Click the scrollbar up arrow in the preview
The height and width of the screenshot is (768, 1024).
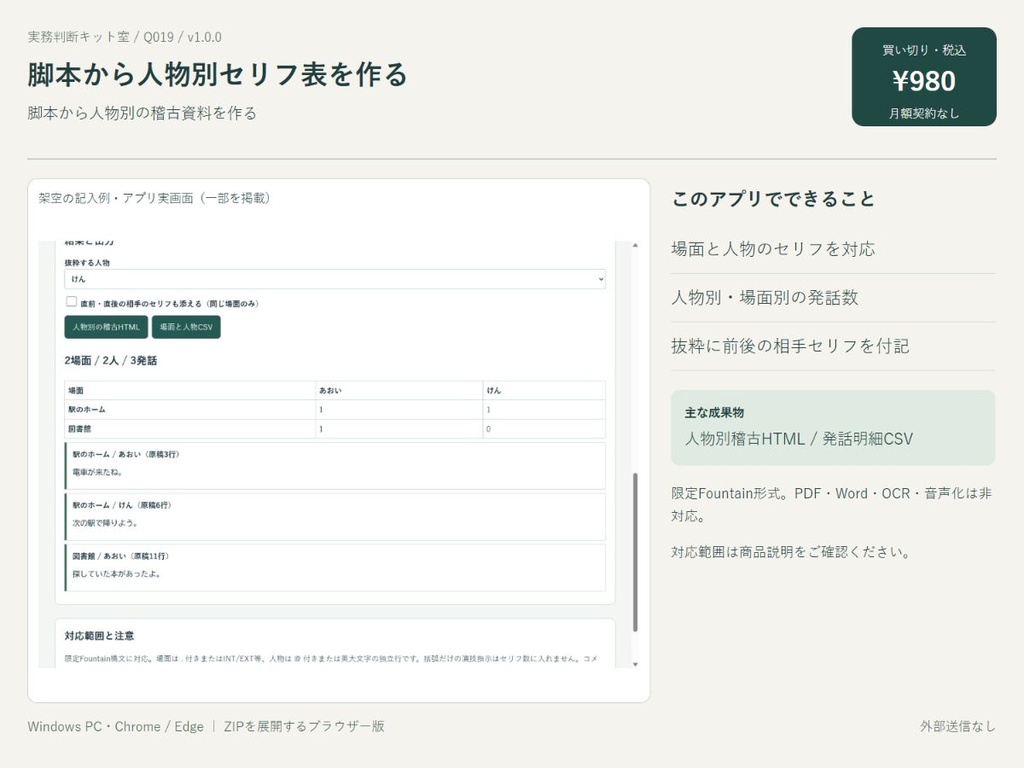635,246
